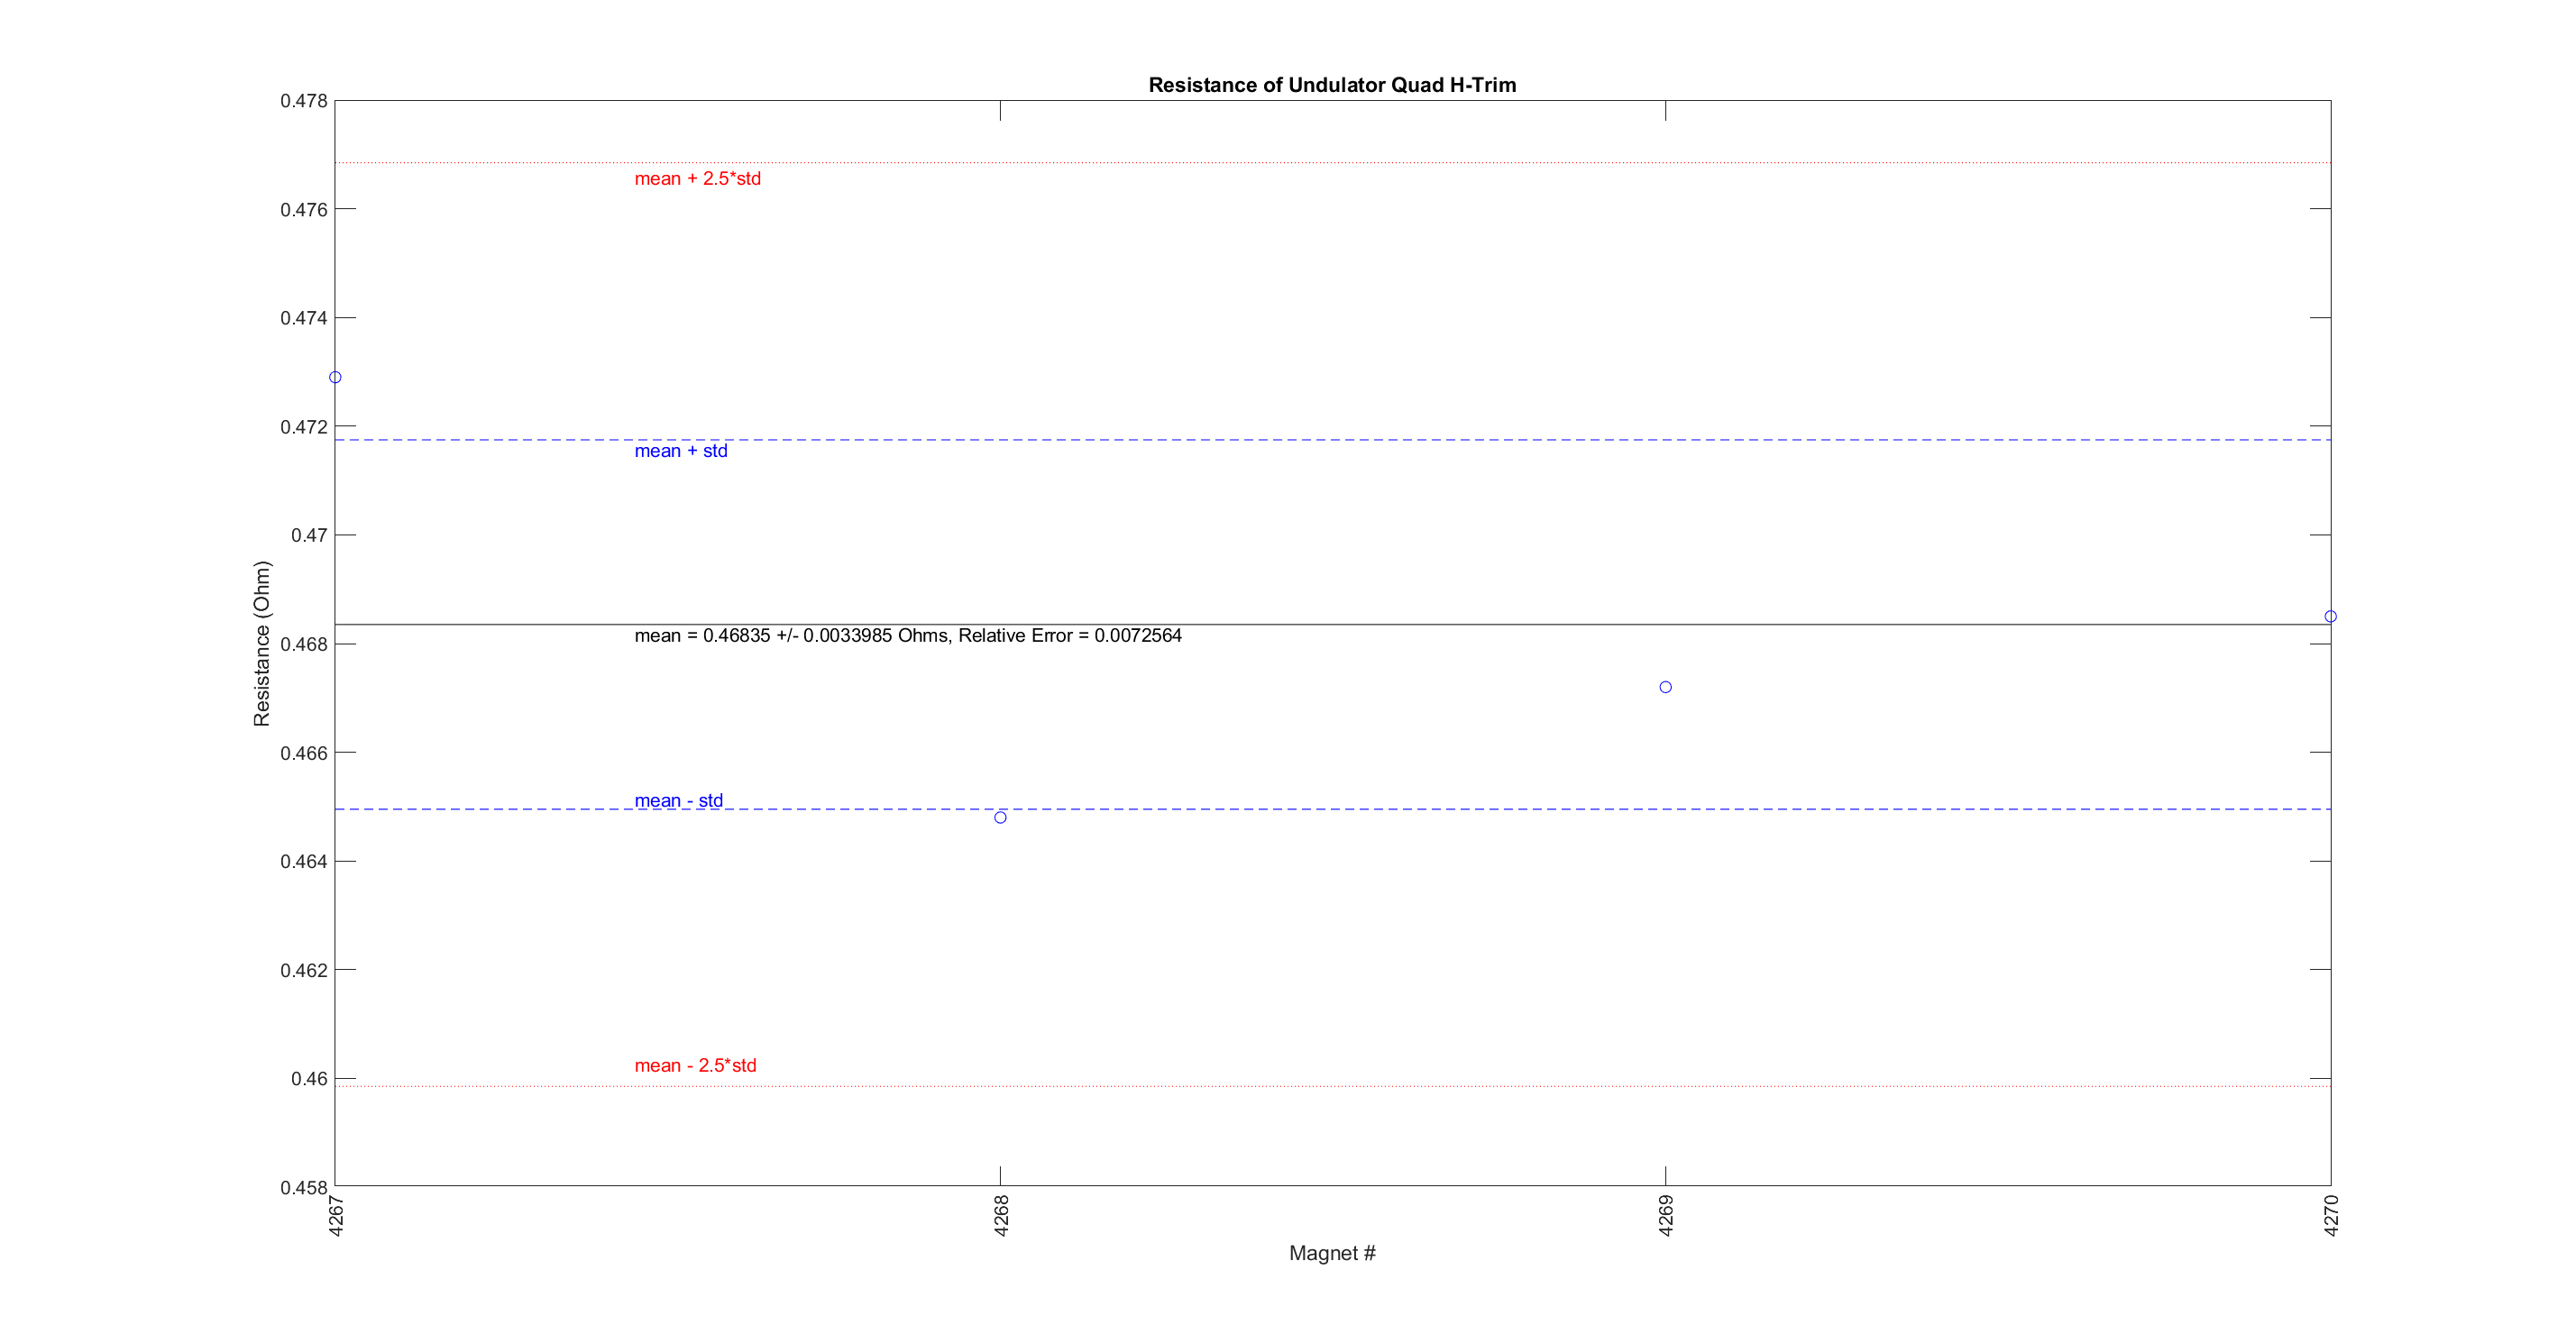Click the 4268 x-axis tick label
This screenshot has height=1334, width=2576.
point(1001,1215)
